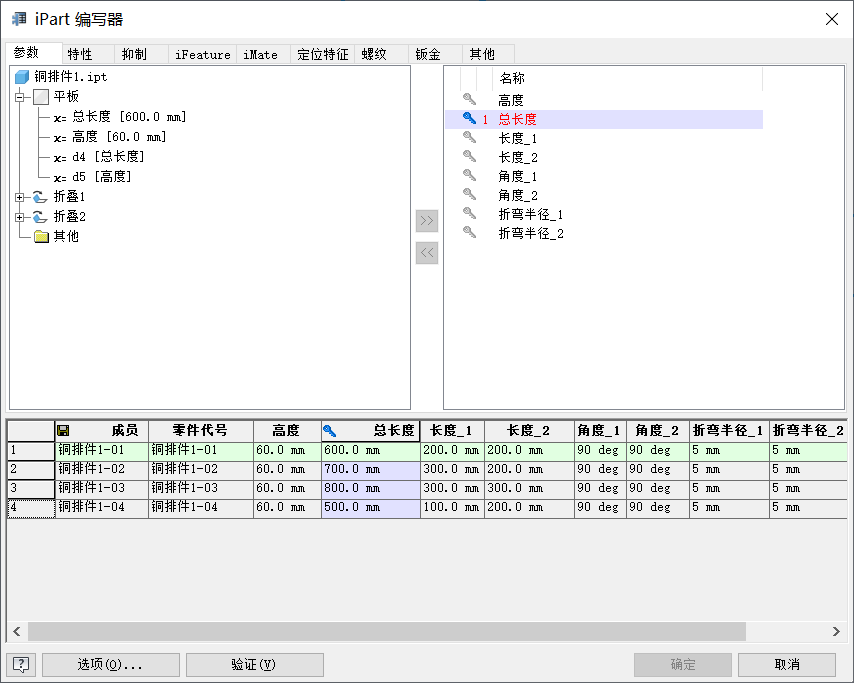The image size is (854, 683).
Task: Open the iMate tab
Action: coord(264,54)
